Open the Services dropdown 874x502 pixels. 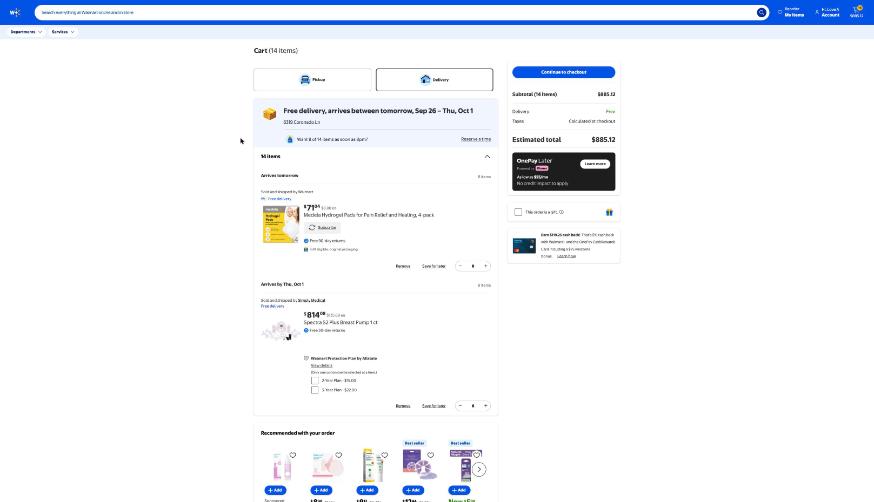pyautogui.click(x=62, y=32)
